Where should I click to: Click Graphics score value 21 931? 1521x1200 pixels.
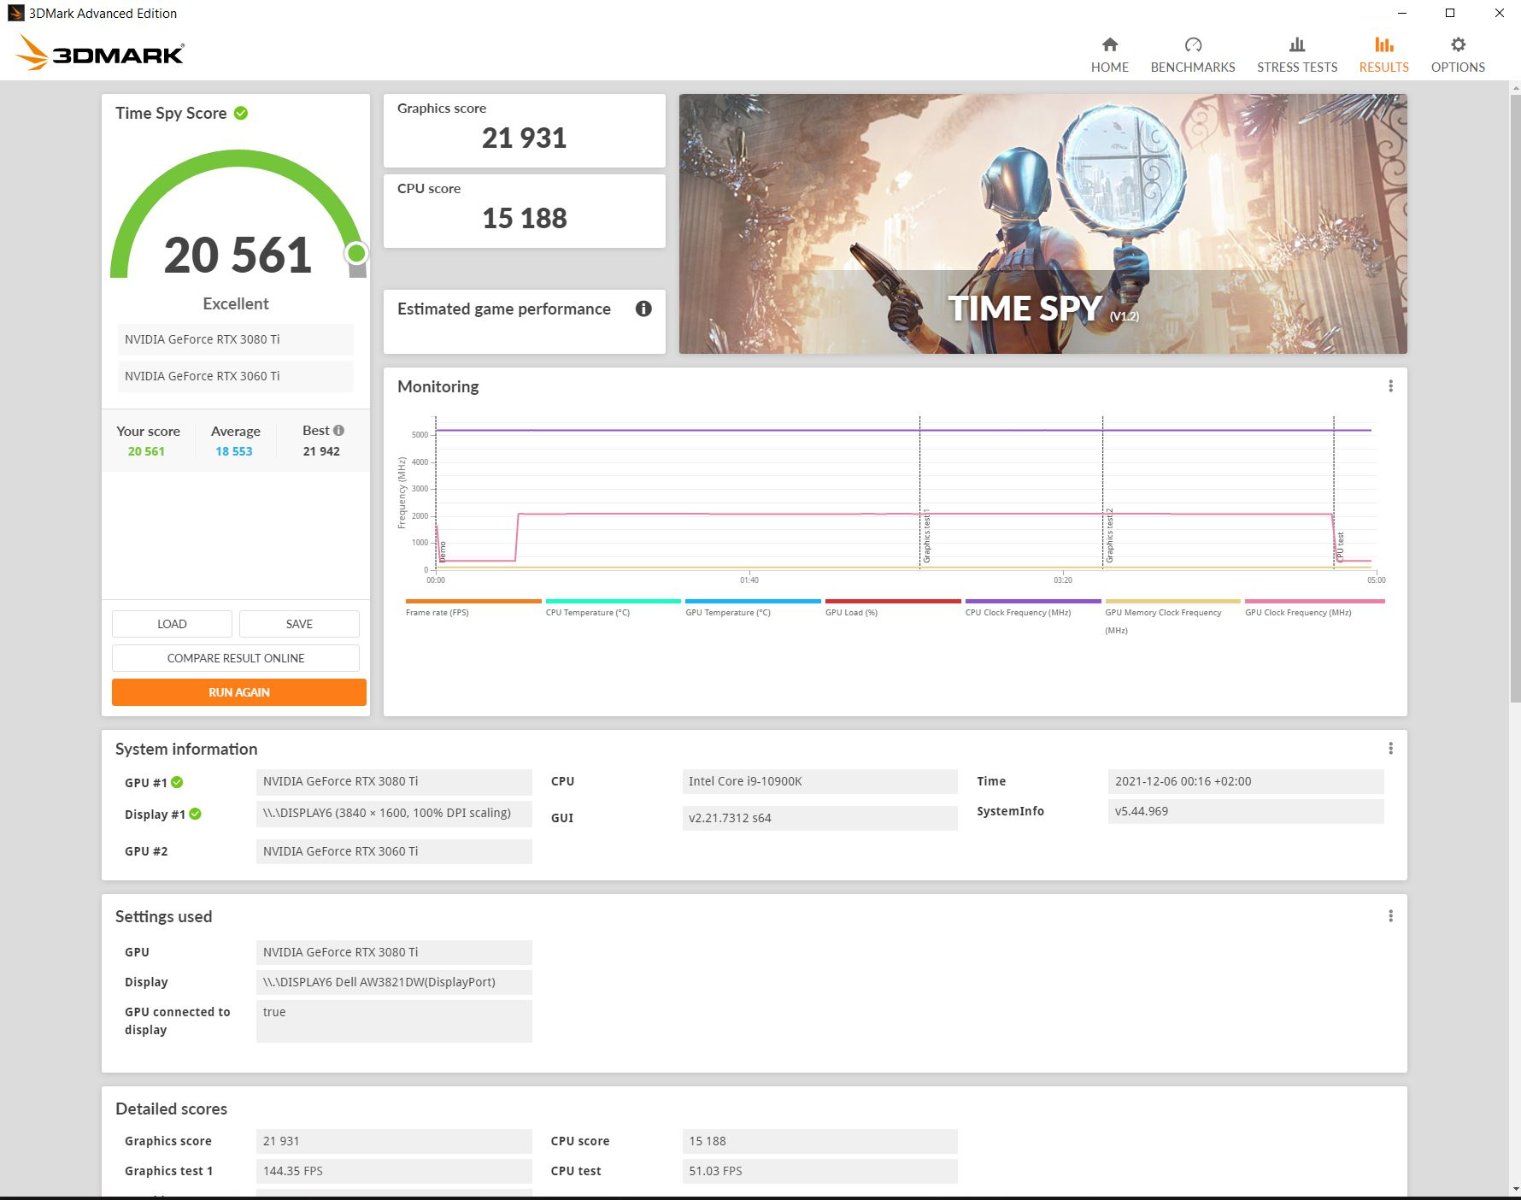click(x=524, y=138)
